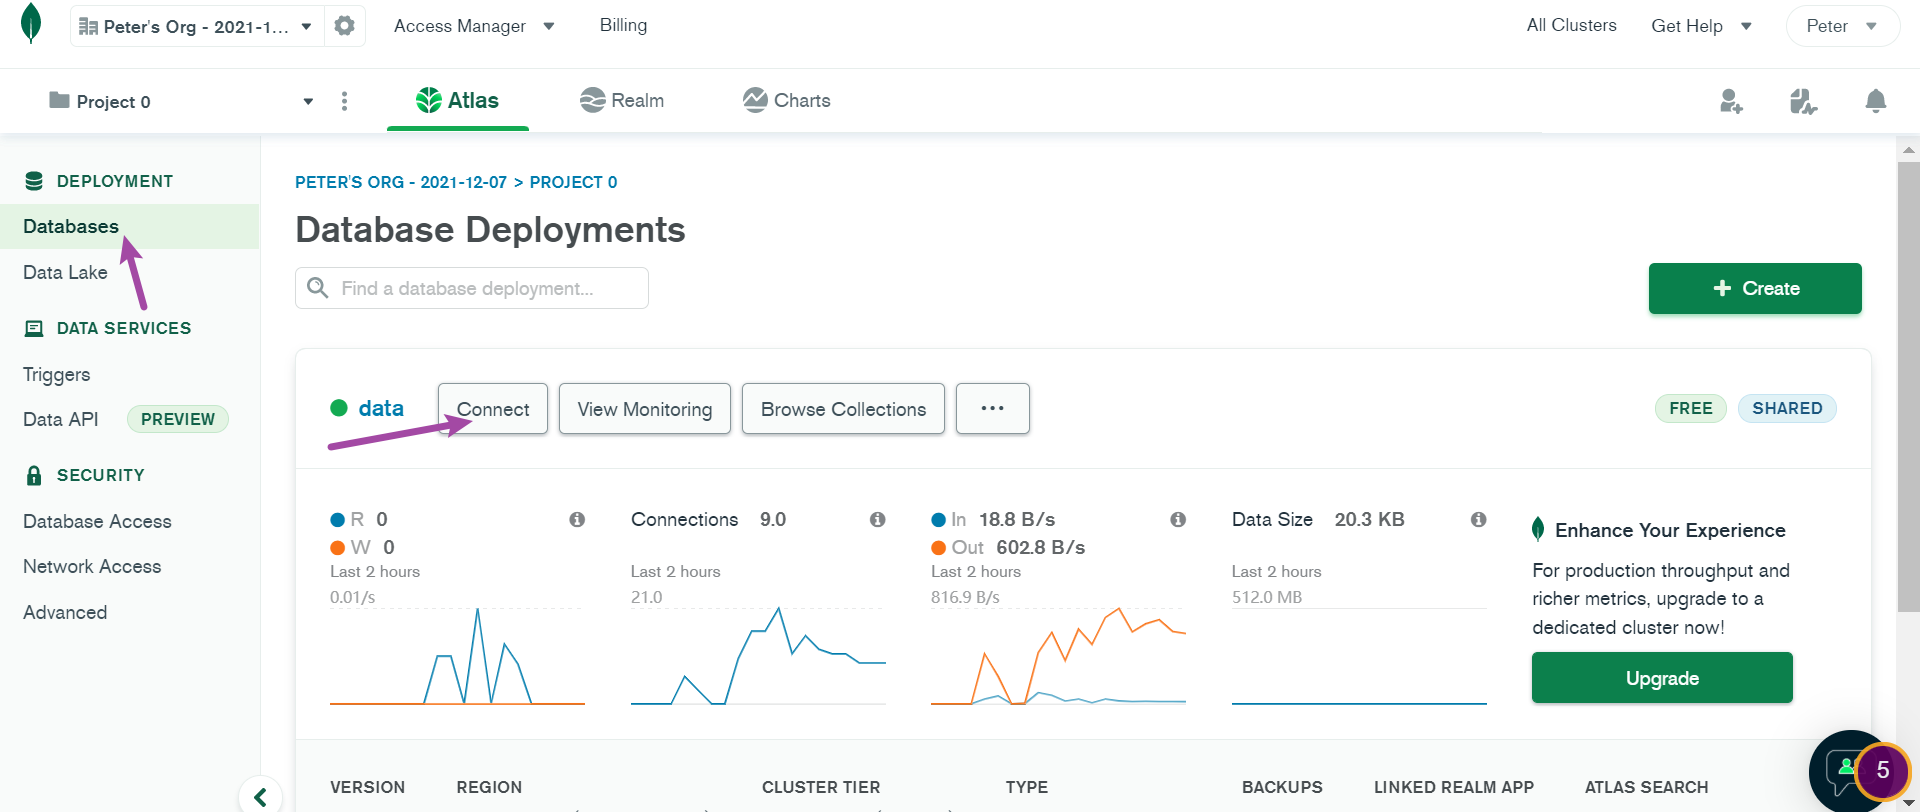Click info icon for network In/Out chart
The width and height of the screenshot is (1920, 812).
1178,519
